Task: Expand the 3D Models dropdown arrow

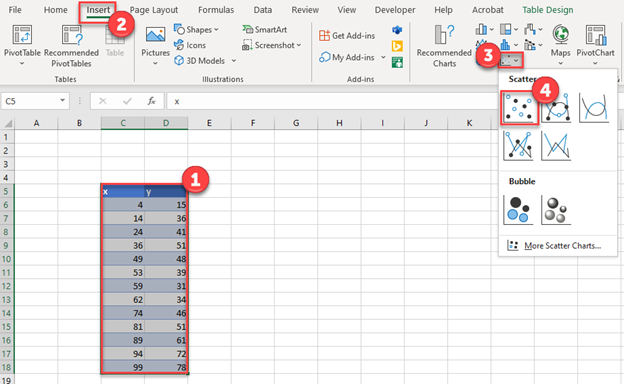Action: tap(234, 60)
